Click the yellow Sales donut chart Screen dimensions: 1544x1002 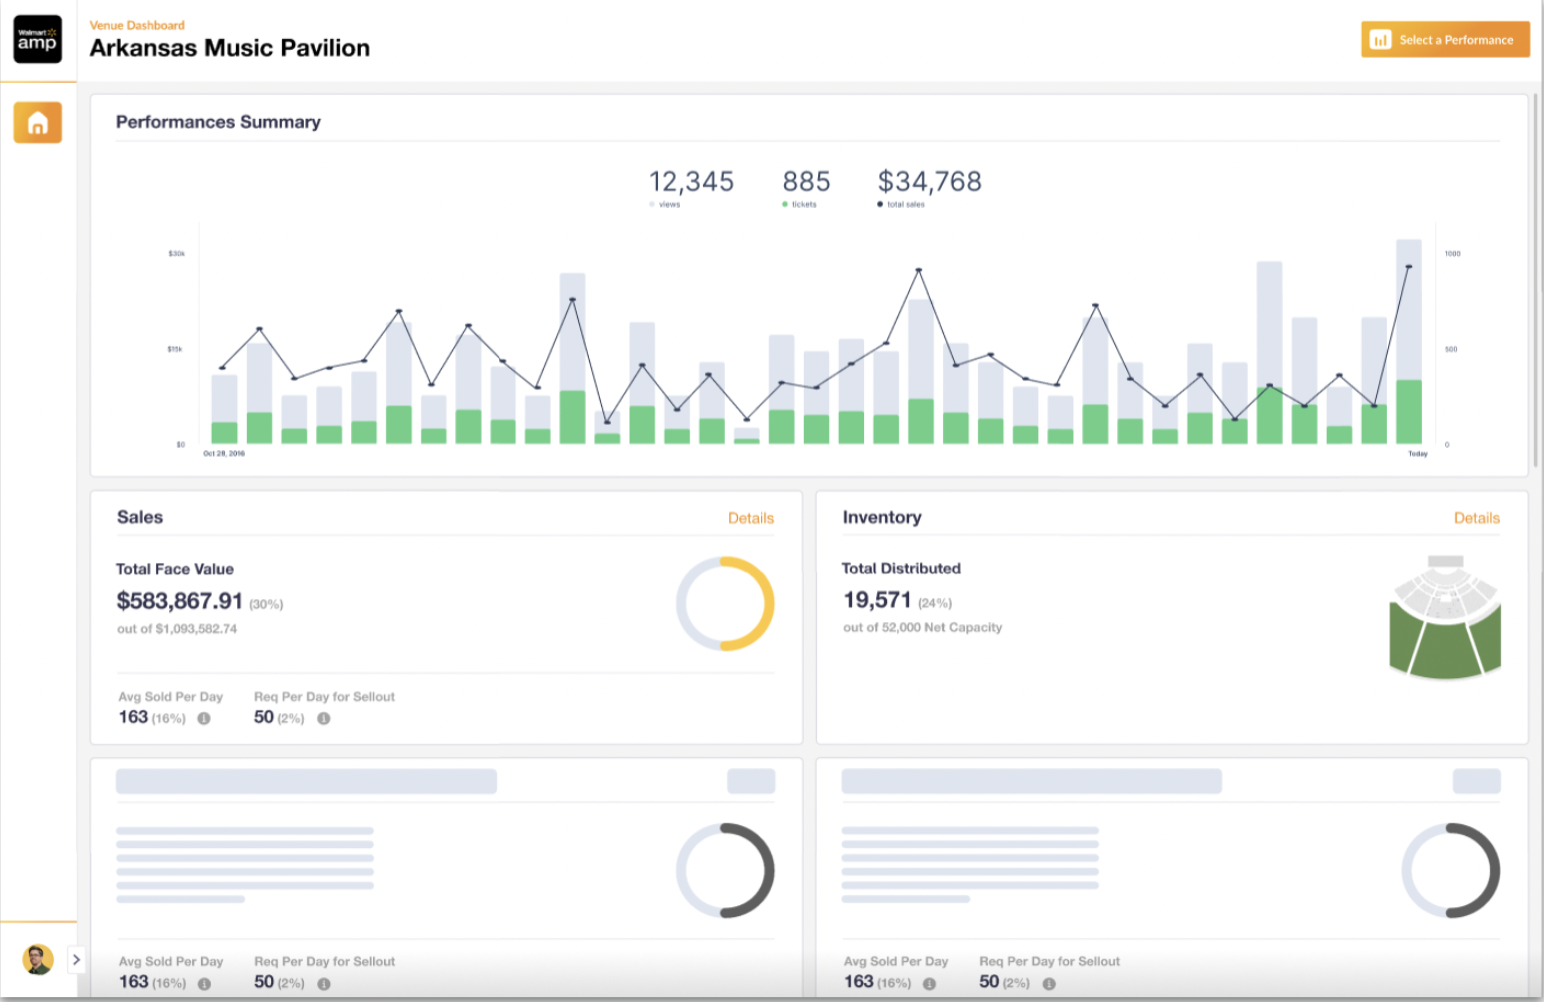725,604
